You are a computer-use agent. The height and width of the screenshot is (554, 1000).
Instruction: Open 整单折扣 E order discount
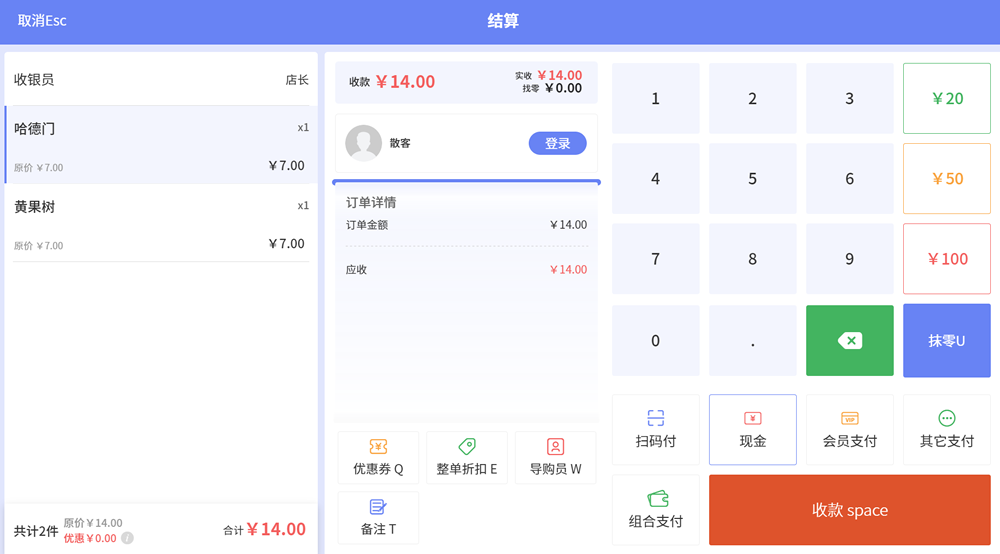[x=466, y=458]
